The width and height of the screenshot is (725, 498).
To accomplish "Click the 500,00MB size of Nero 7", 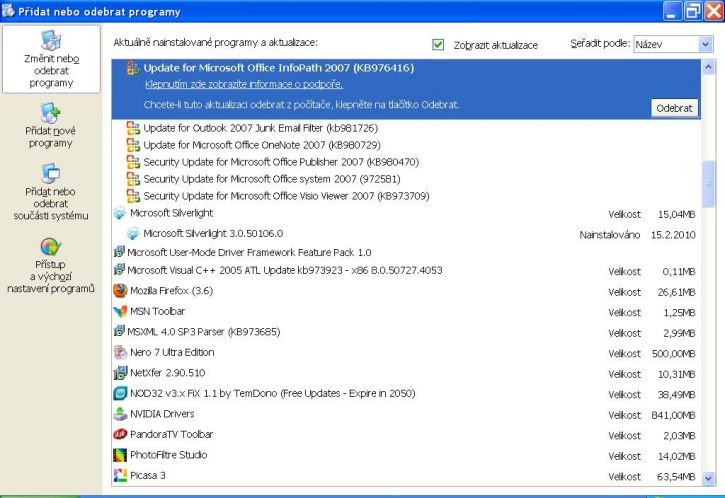I will click(x=673, y=354).
